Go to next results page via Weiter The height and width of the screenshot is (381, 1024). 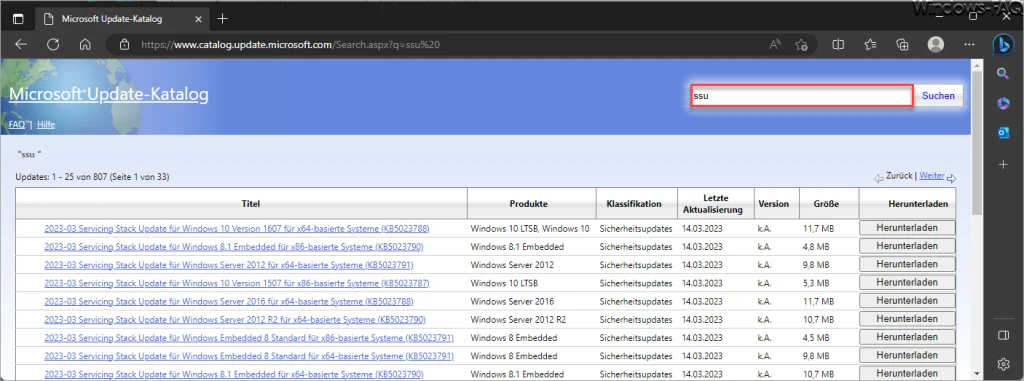point(932,176)
